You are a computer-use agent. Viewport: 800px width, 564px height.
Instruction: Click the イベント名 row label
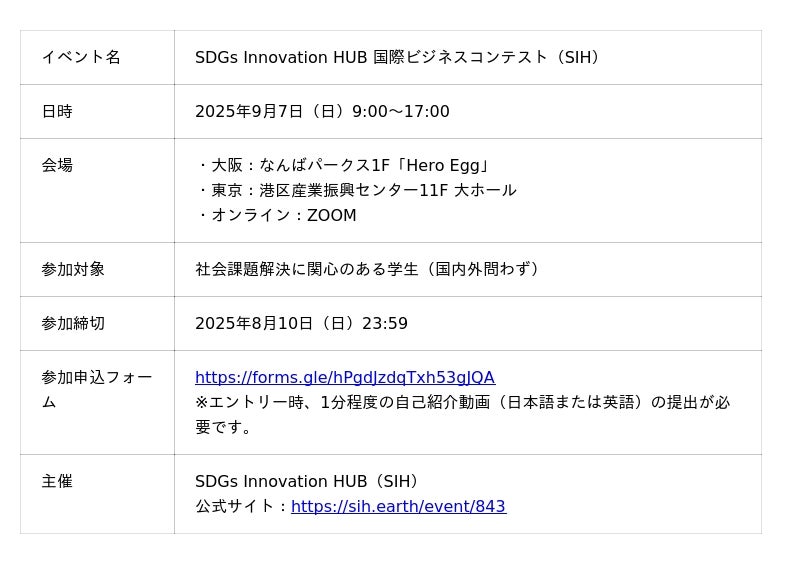[81, 57]
